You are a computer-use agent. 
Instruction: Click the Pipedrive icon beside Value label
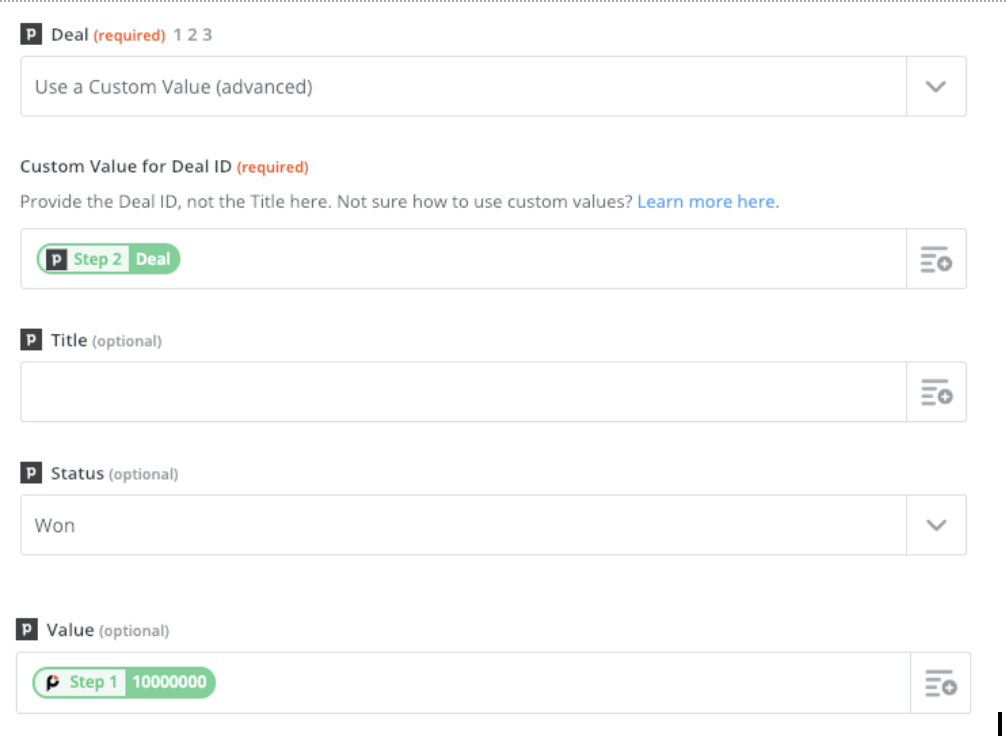point(26,629)
